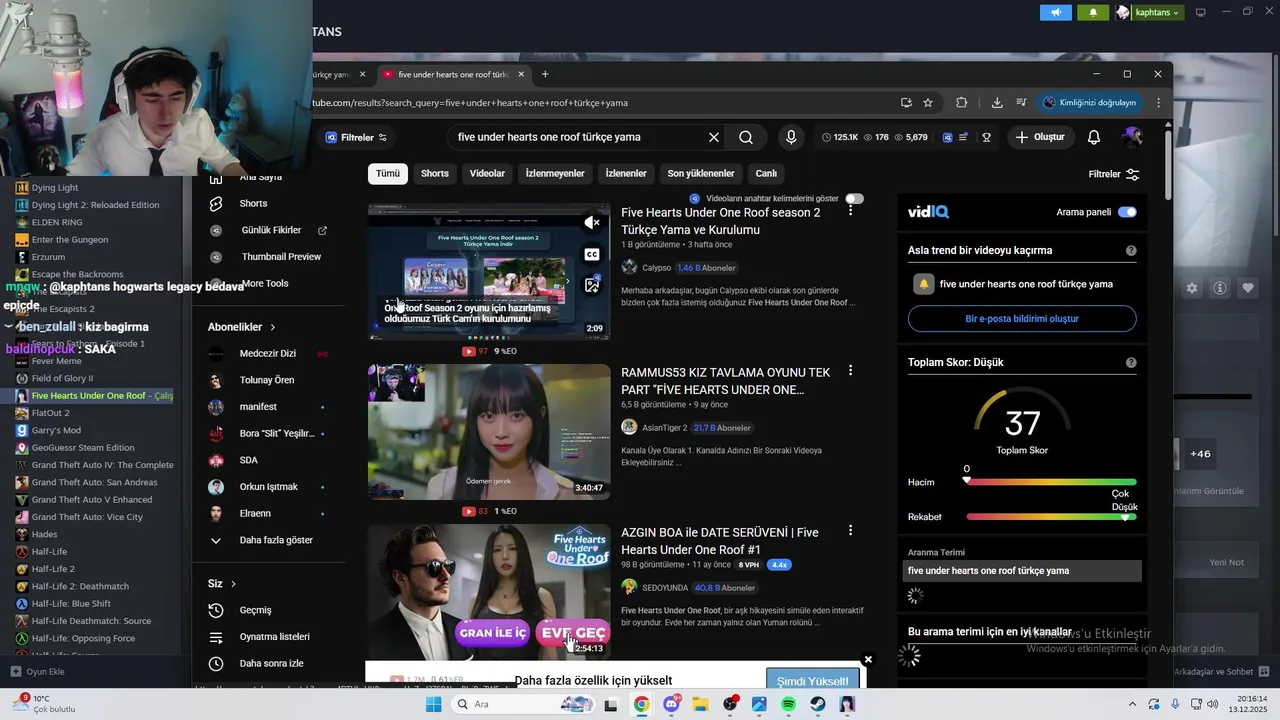1280x720 pixels.
Task: Open Spotify from the Windows taskbar
Action: tap(788, 705)
